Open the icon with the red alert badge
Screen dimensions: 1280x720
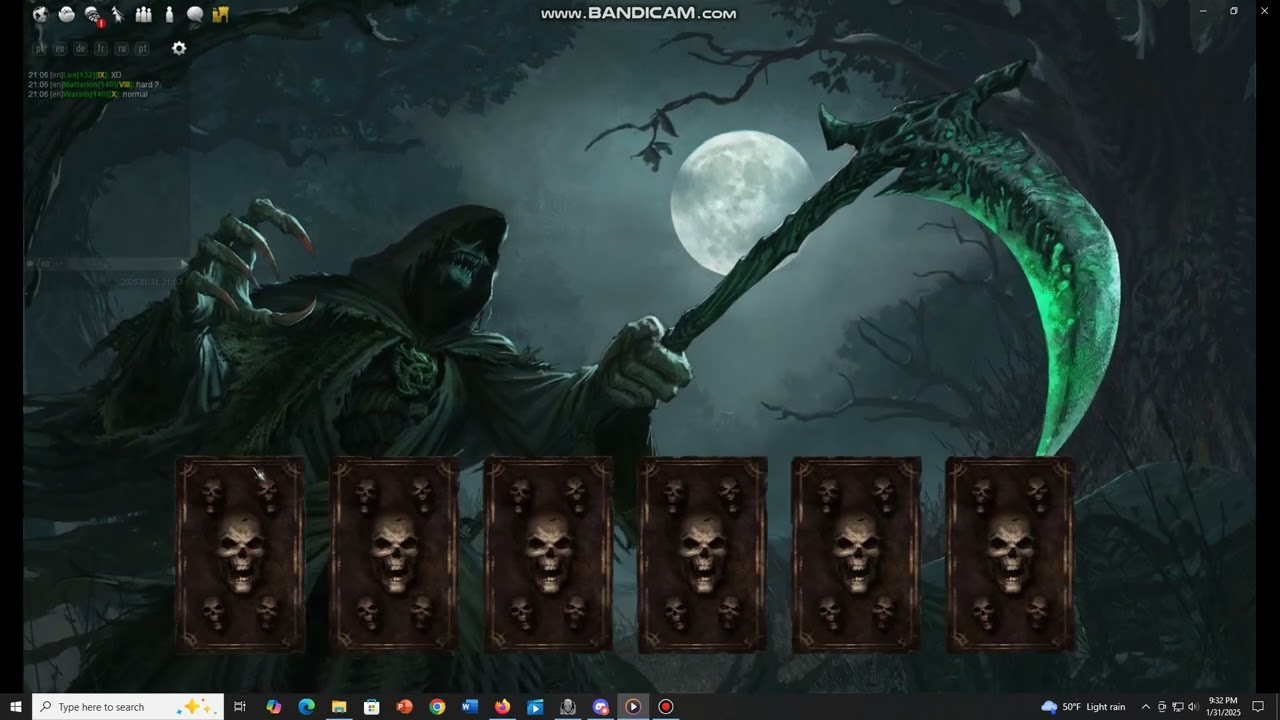coord(93,14)
